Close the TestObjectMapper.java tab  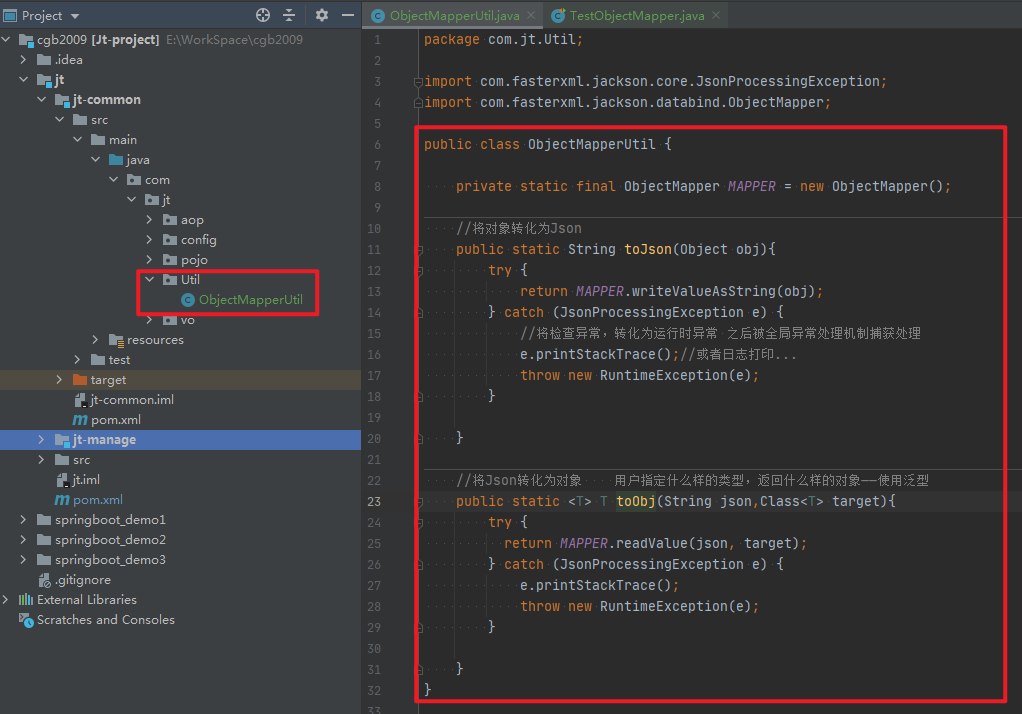(x=716, y=15)
